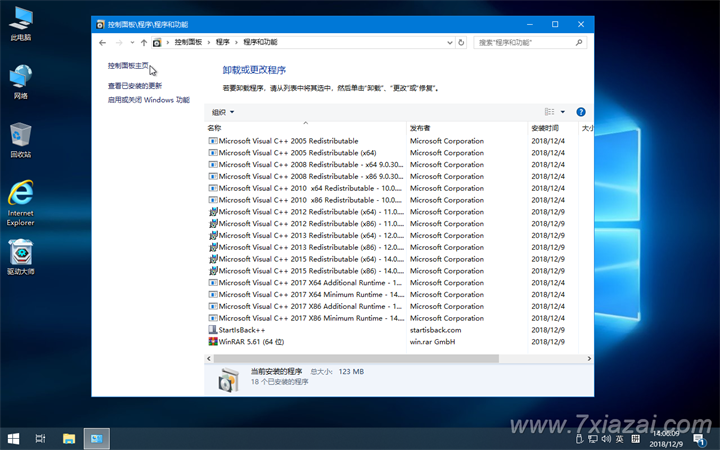Launch Internet Explorer from the desktop
The width and height of the screenshot is (720, 450).
coord(21,203)
